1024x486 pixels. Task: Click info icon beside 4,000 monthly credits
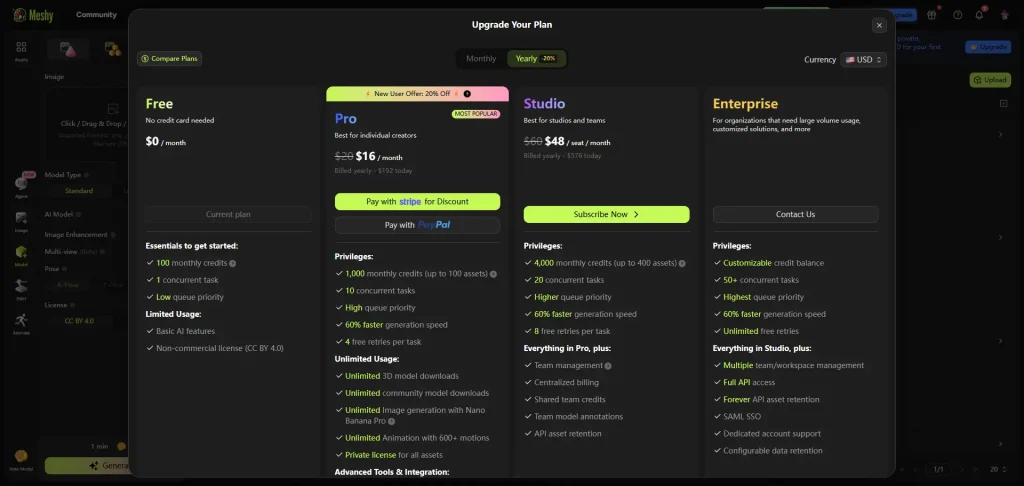click(x=682, y=263)
